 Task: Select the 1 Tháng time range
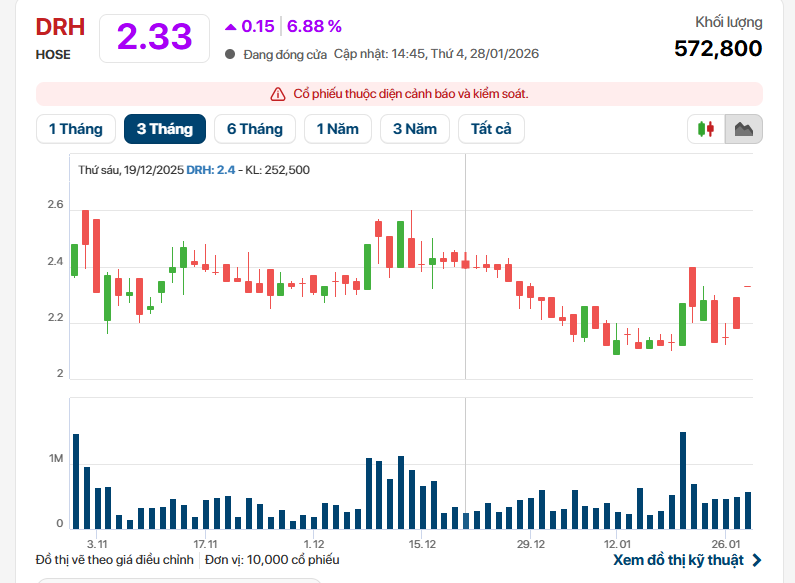74,129
